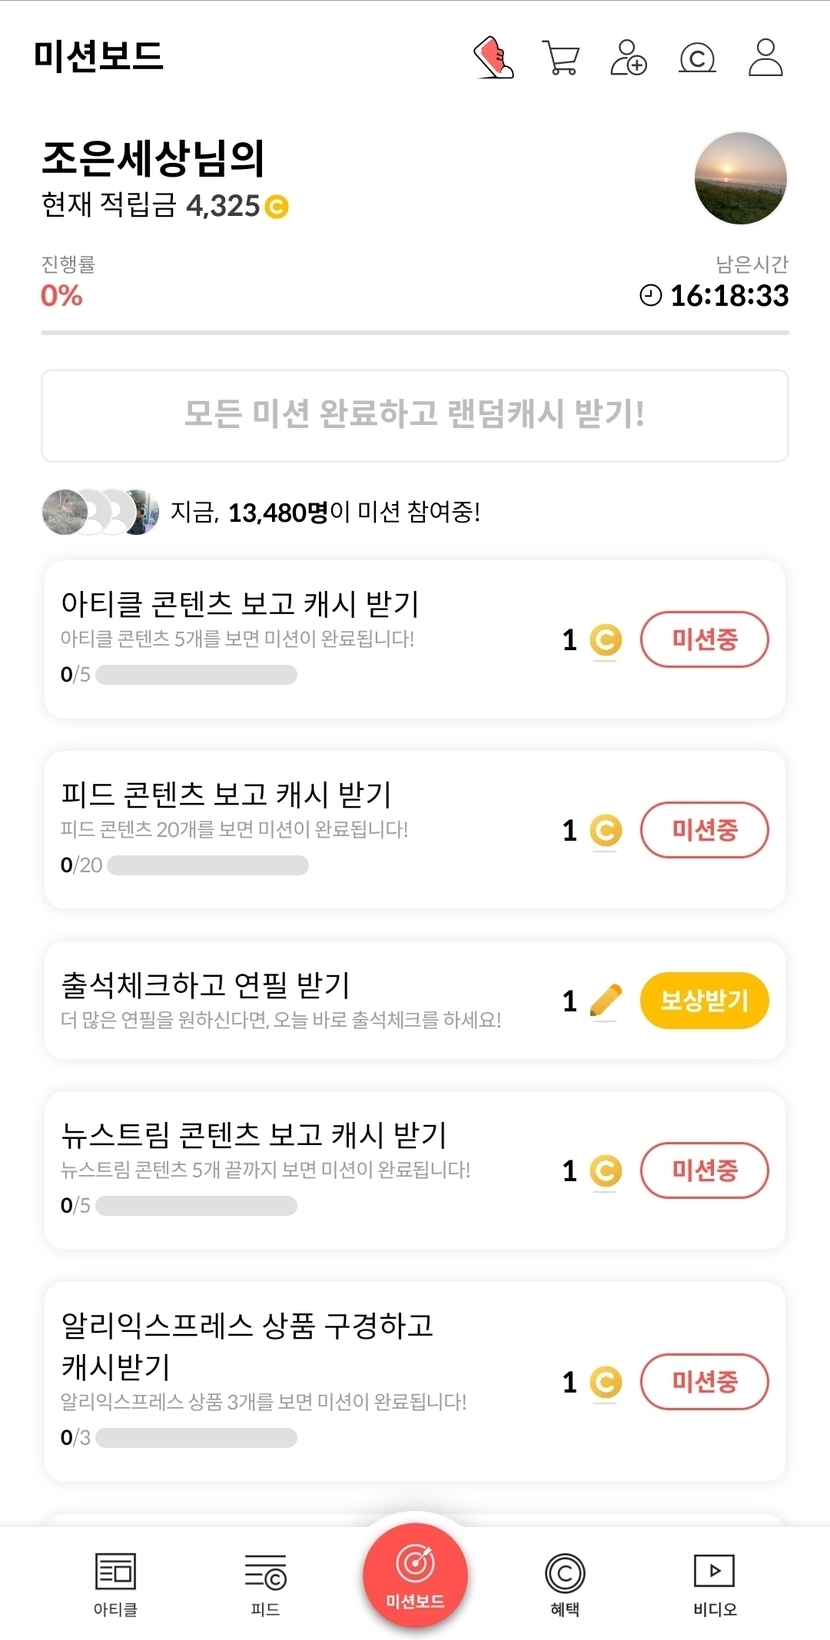
Task: Open the cash coin icon in header
Action: point(697,58)
